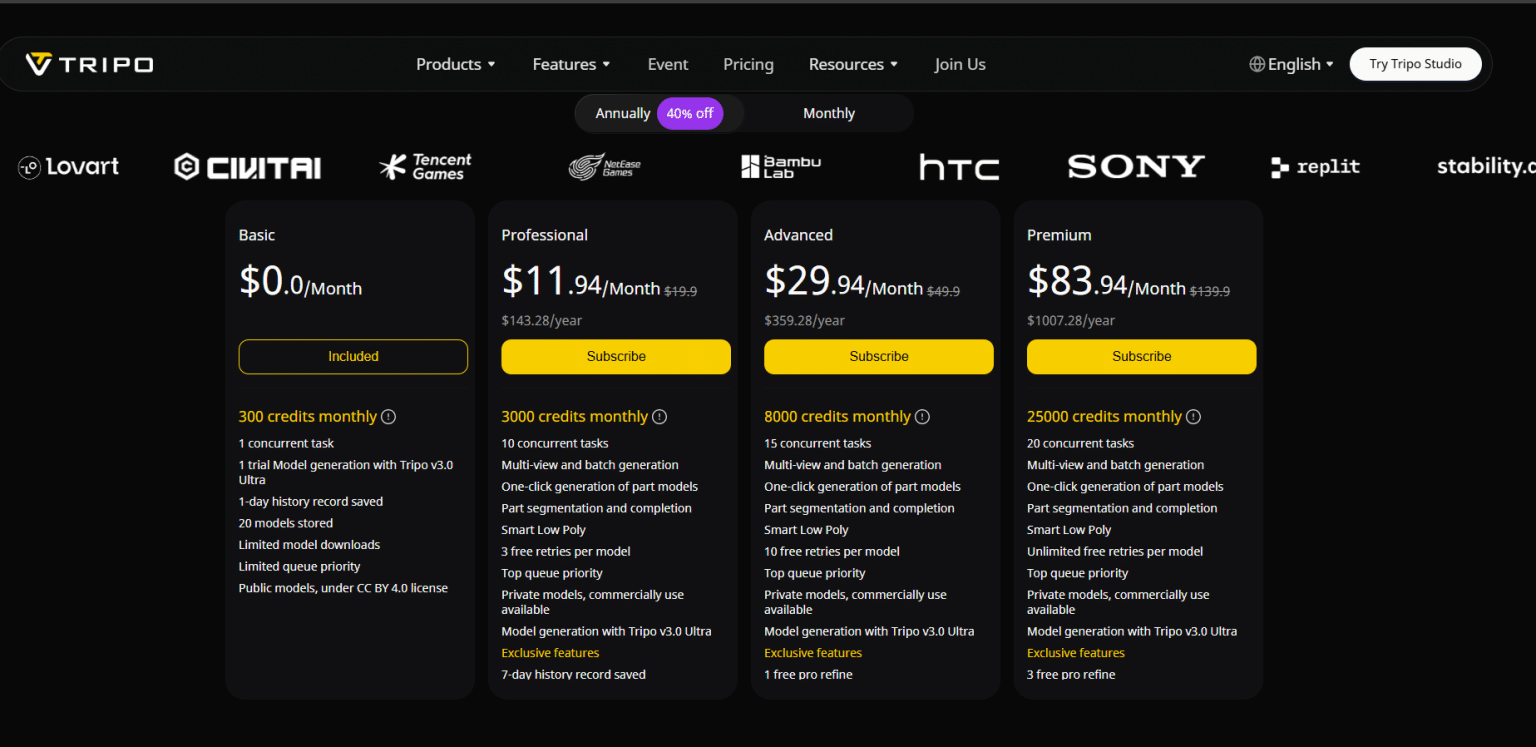Screen dimensions: 1536x747
Task: Click the Tripo logo in the header
Action: [x=89, y=64]
